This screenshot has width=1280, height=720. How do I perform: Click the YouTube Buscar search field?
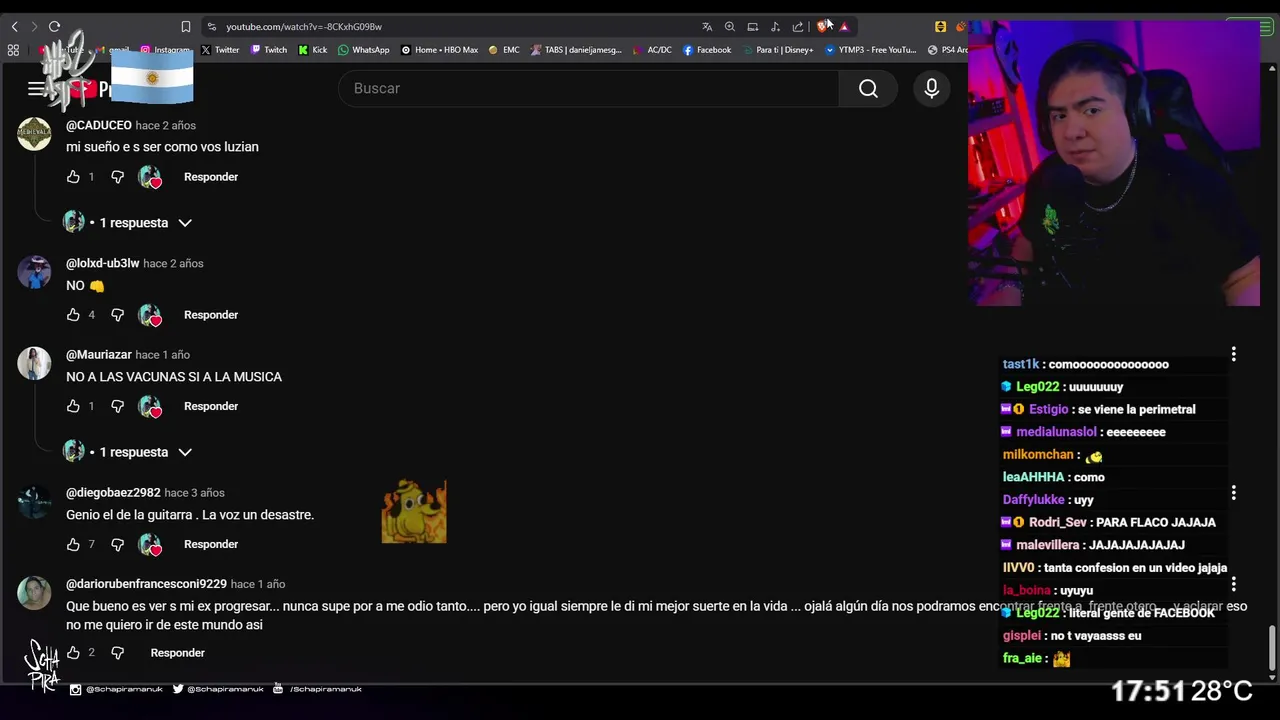(589, 89)
